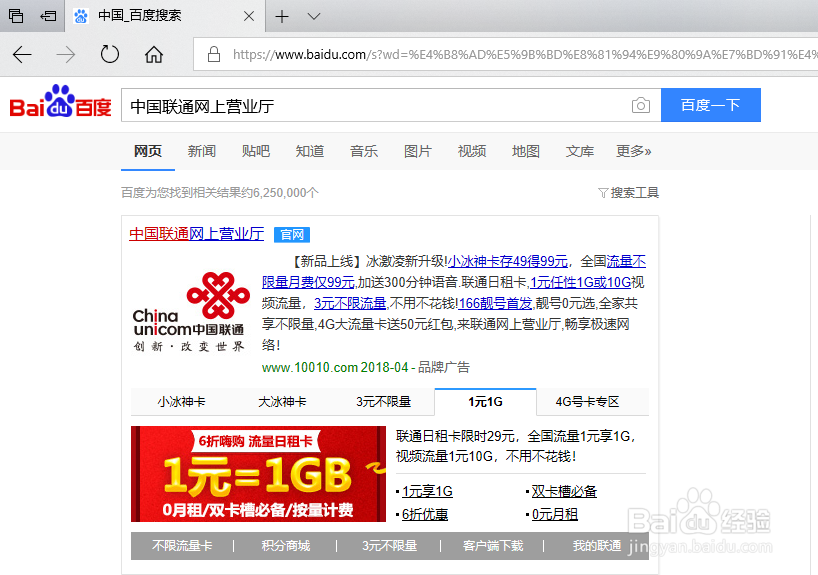Screen dimensions: 818x575
Task: Open the 视频 tab
Action: point(472,151)
